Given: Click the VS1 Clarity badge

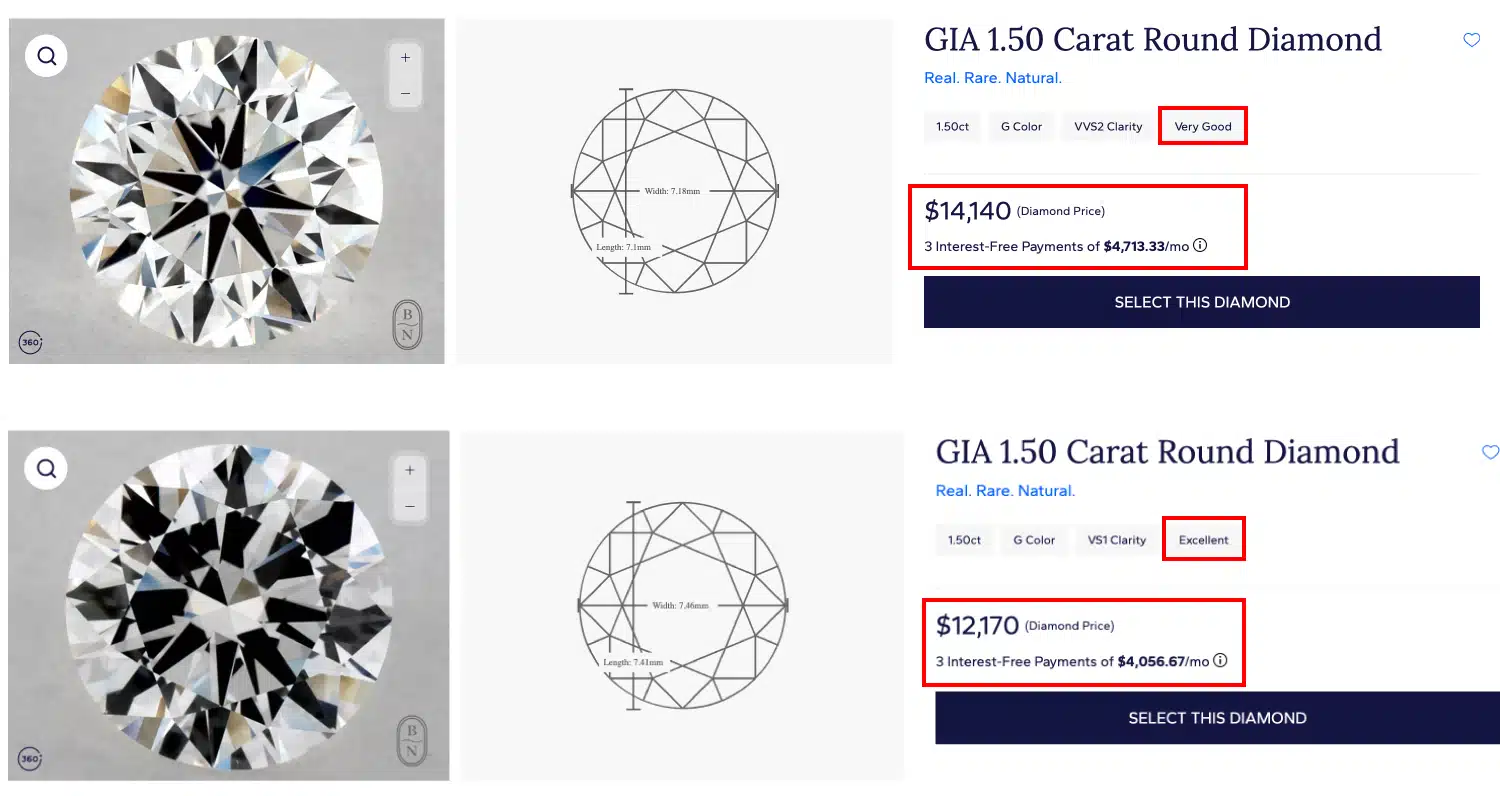Looking at the screenshot, I should click(1115, 539).
